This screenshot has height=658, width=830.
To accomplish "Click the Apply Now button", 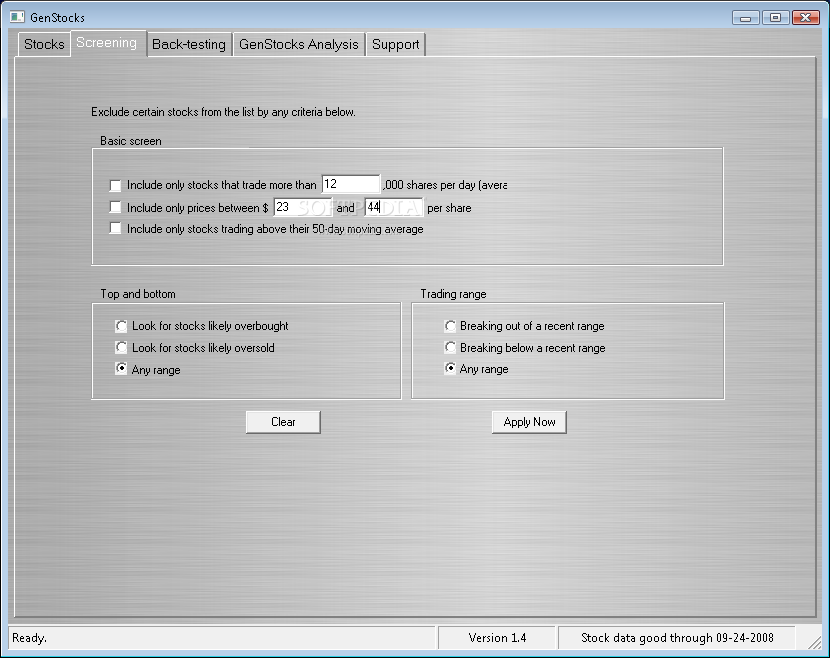I will tap(529, 422).
